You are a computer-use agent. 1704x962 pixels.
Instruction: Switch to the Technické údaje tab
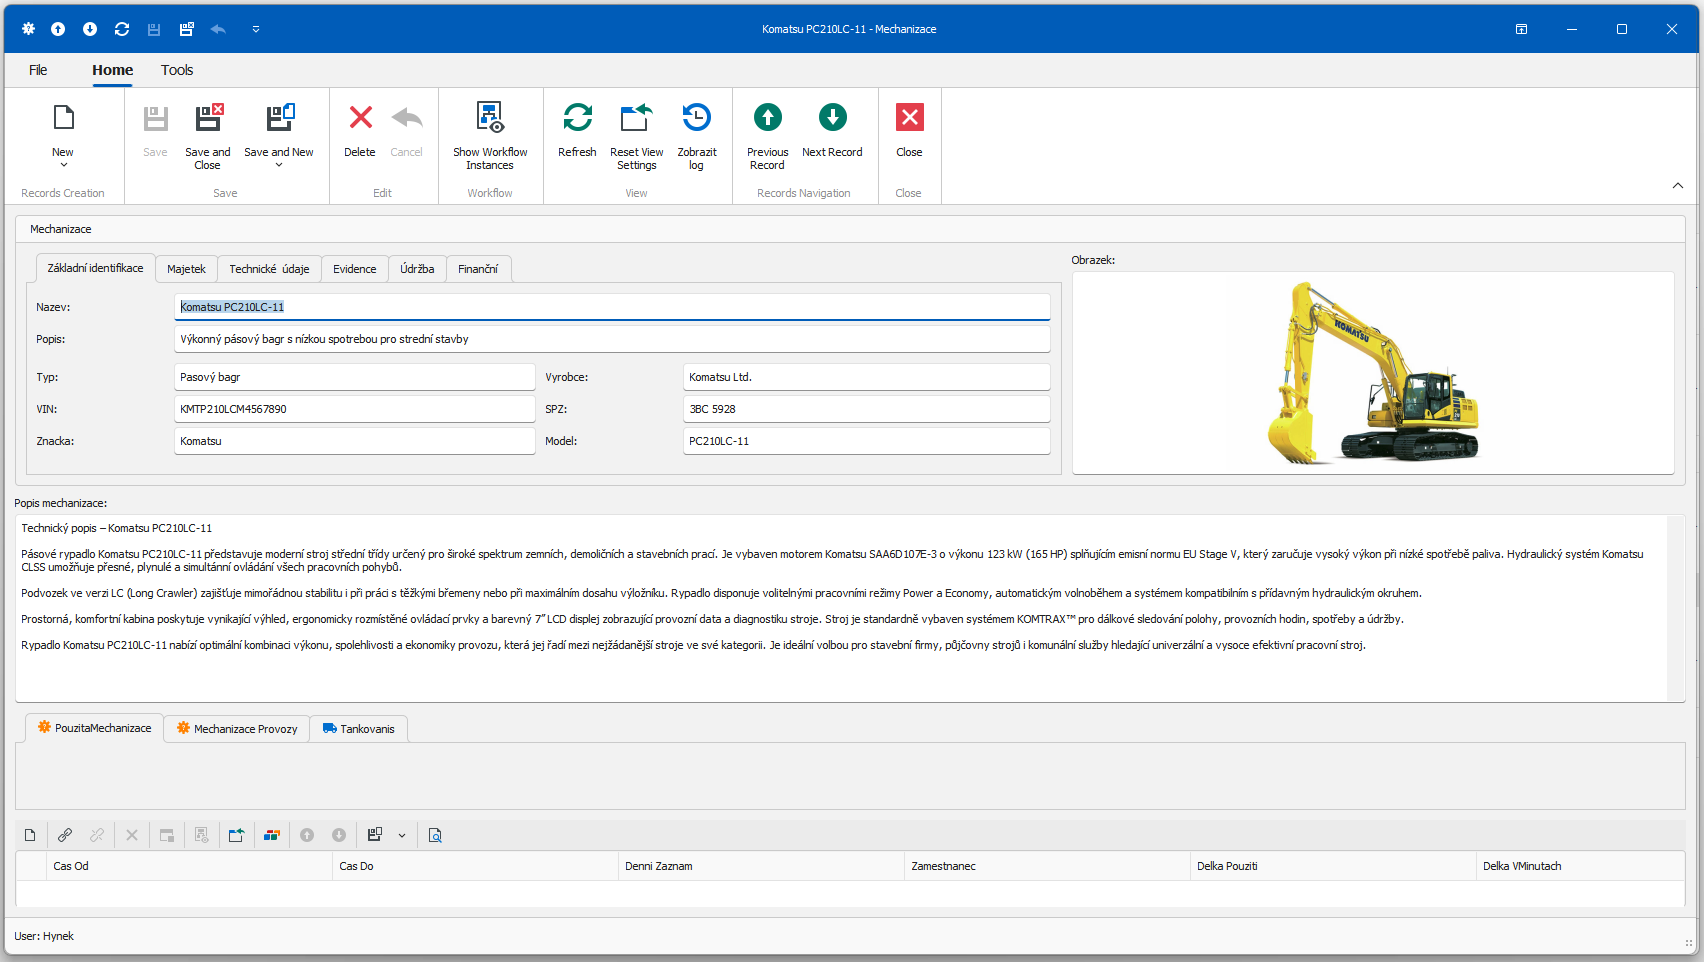point(269,269)
